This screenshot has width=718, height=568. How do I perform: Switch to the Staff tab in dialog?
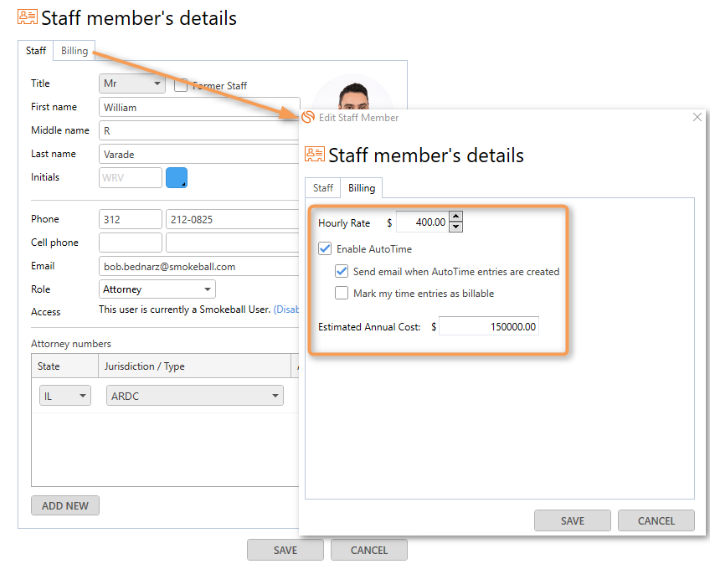[x=323, y=188]
